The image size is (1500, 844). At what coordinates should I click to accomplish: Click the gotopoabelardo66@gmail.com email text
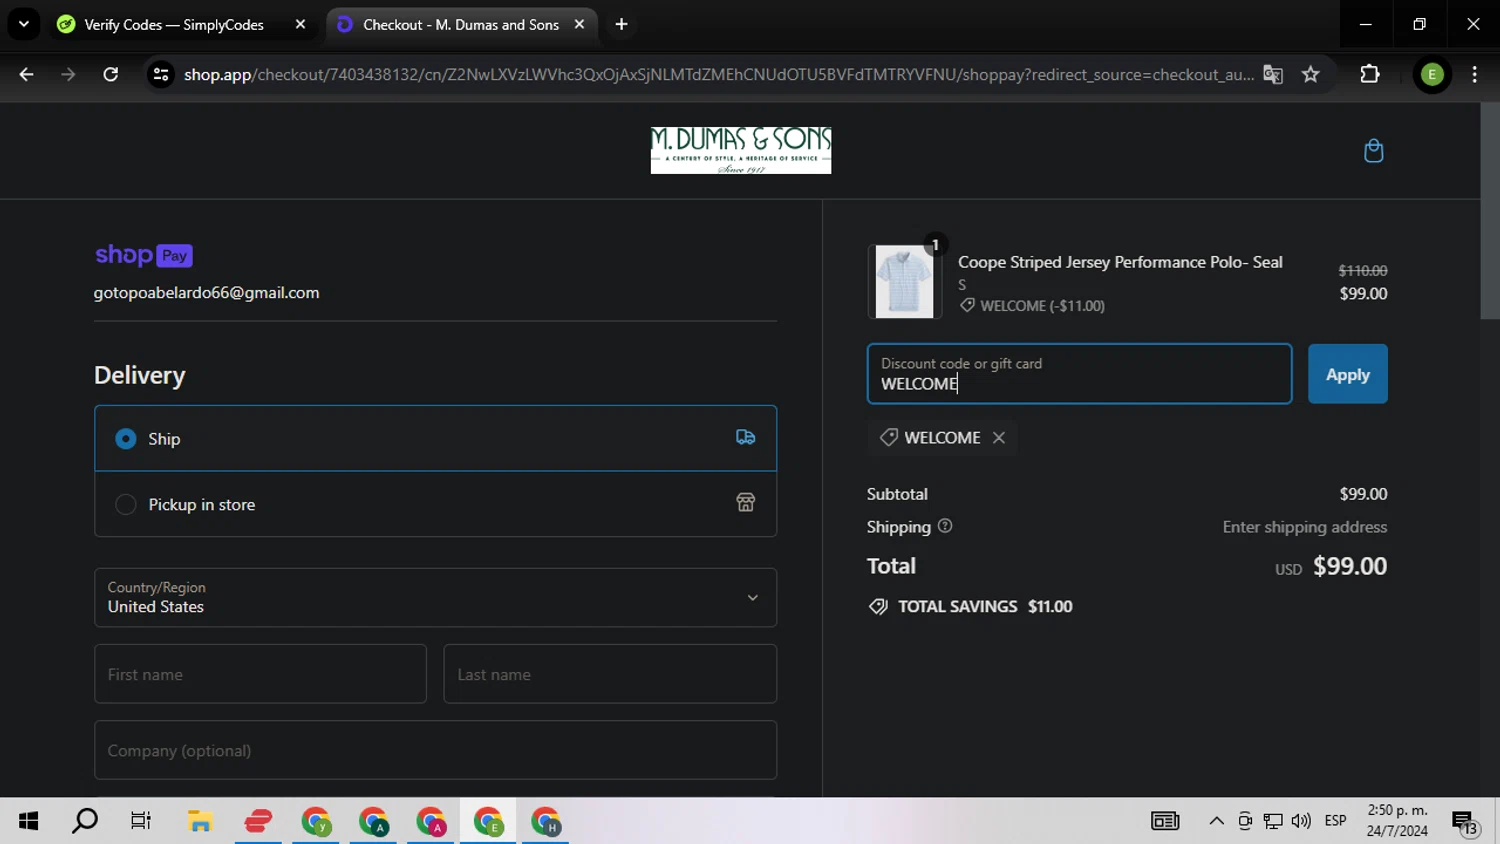coord(207,293)
